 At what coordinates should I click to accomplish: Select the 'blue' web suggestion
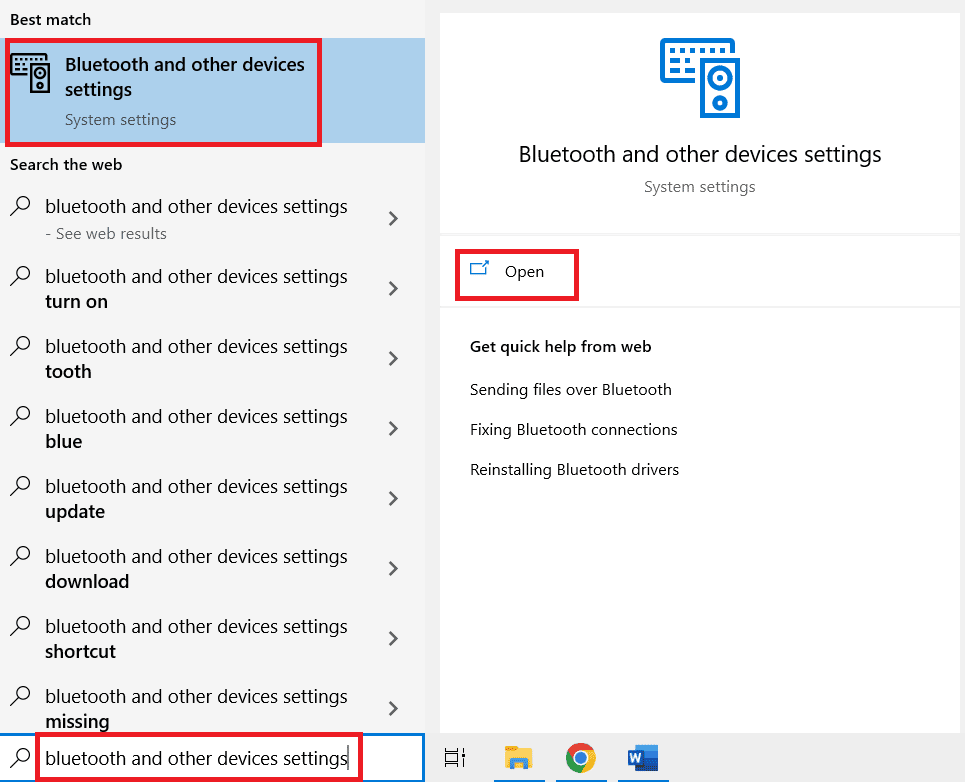(x=213, y=429)
